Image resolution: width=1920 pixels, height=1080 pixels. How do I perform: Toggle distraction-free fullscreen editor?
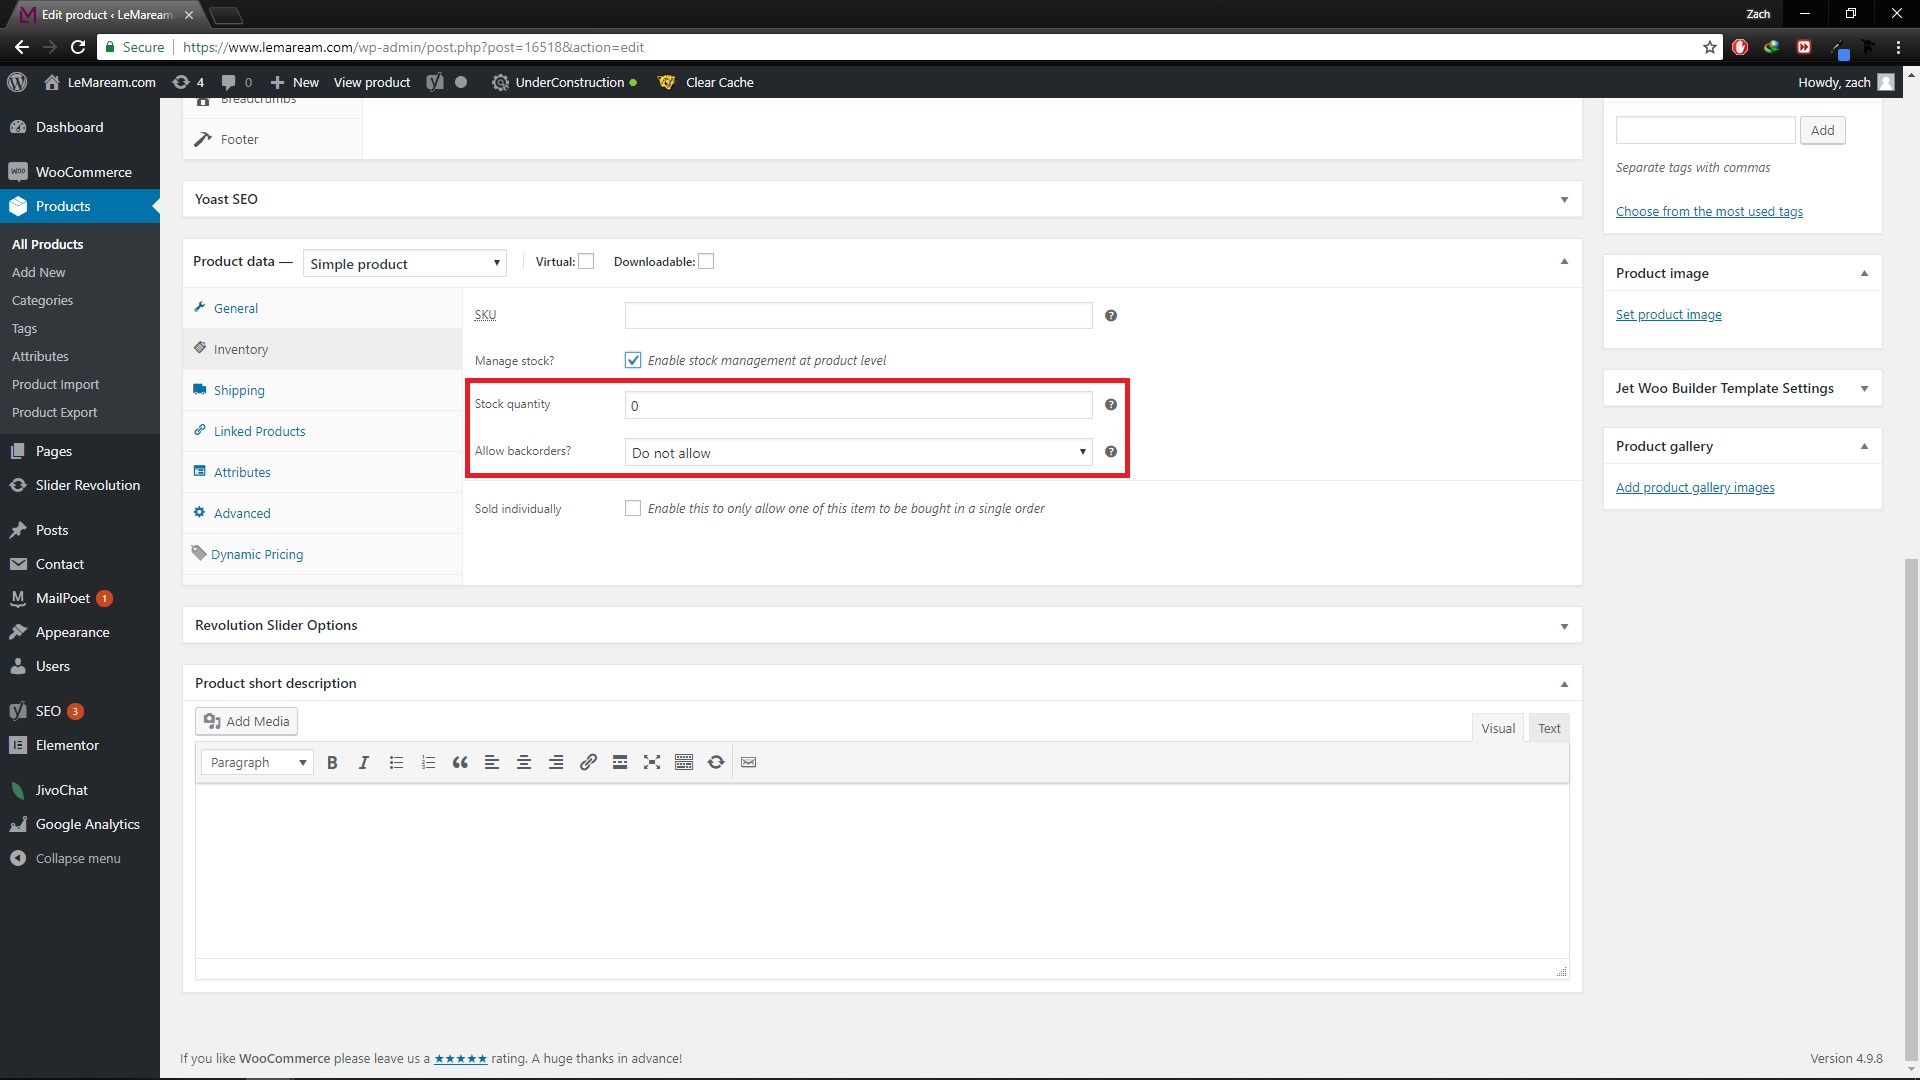[x=652, y=763]
